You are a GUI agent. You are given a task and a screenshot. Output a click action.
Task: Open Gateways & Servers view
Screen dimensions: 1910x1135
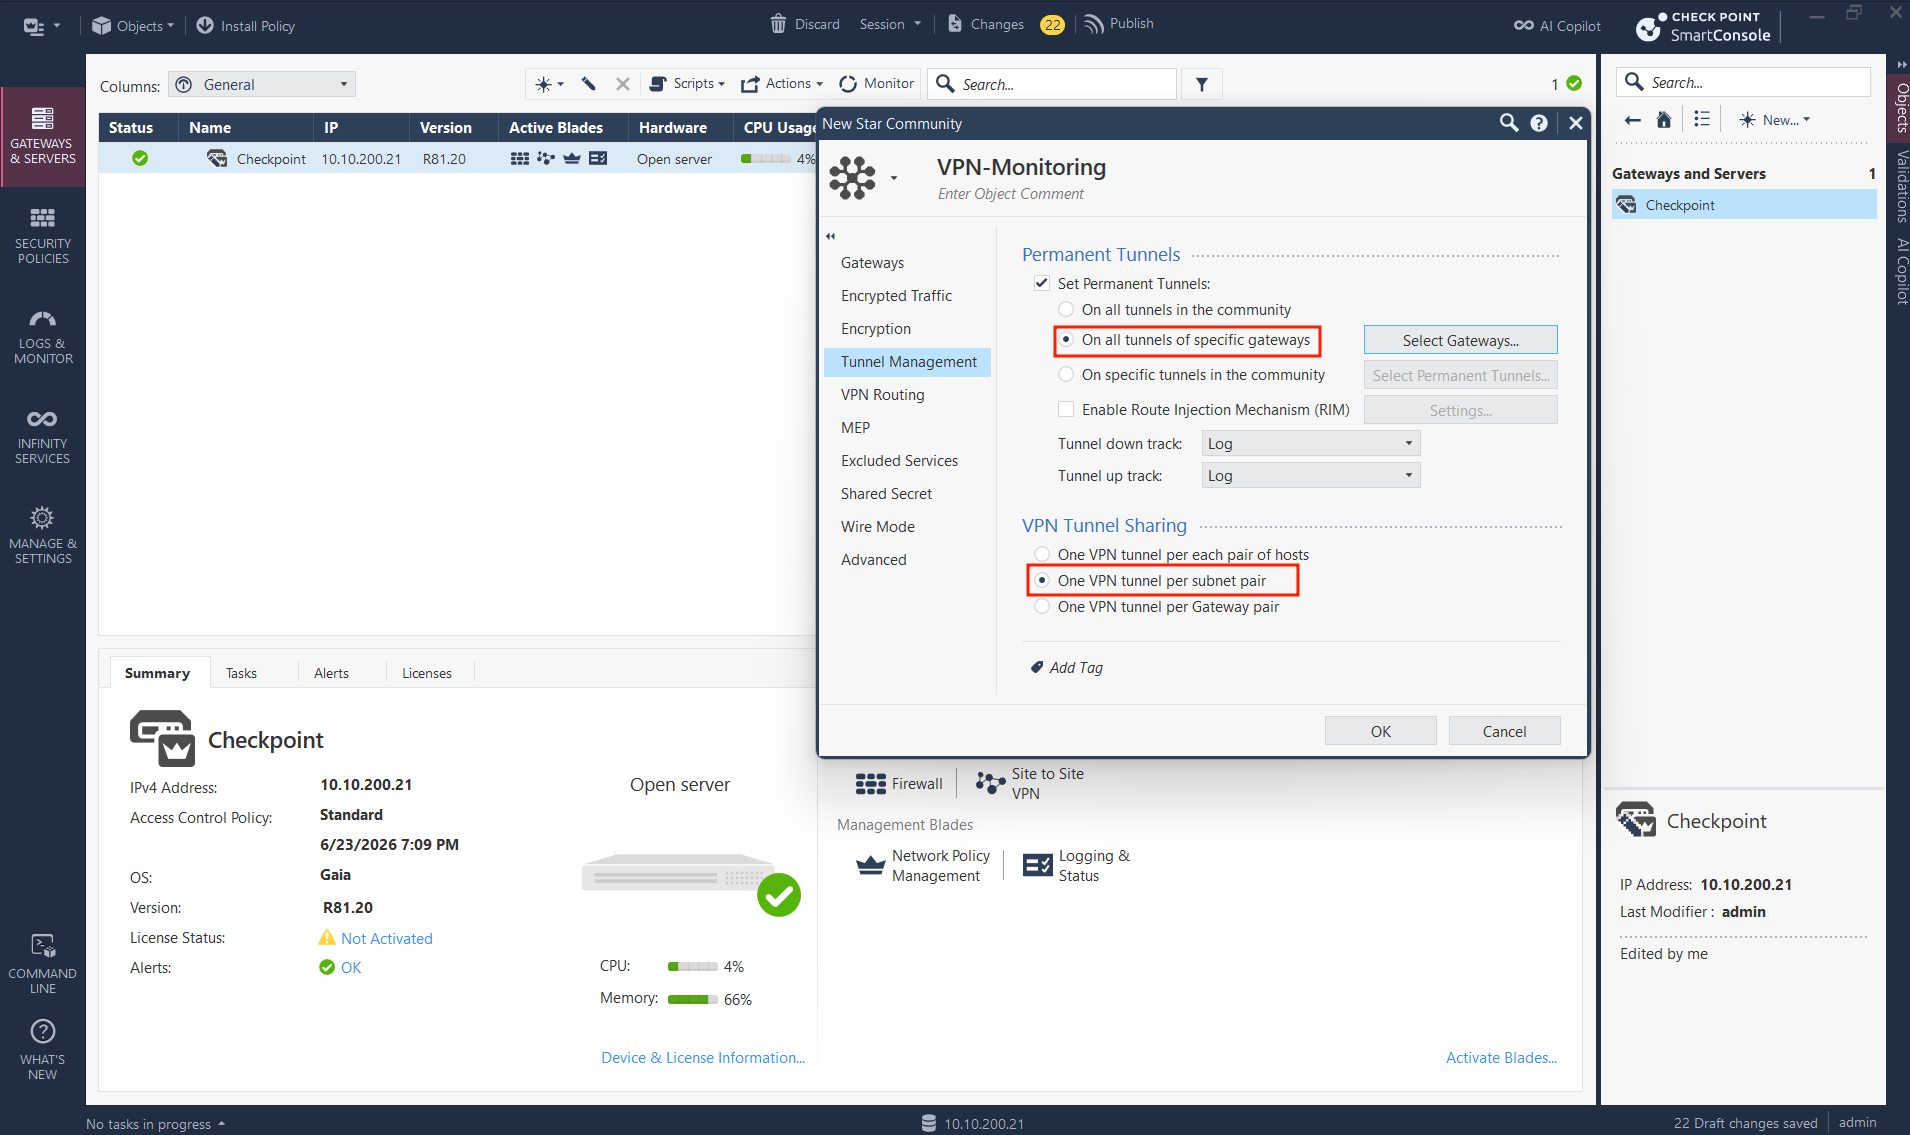click(x=42, y=136)
